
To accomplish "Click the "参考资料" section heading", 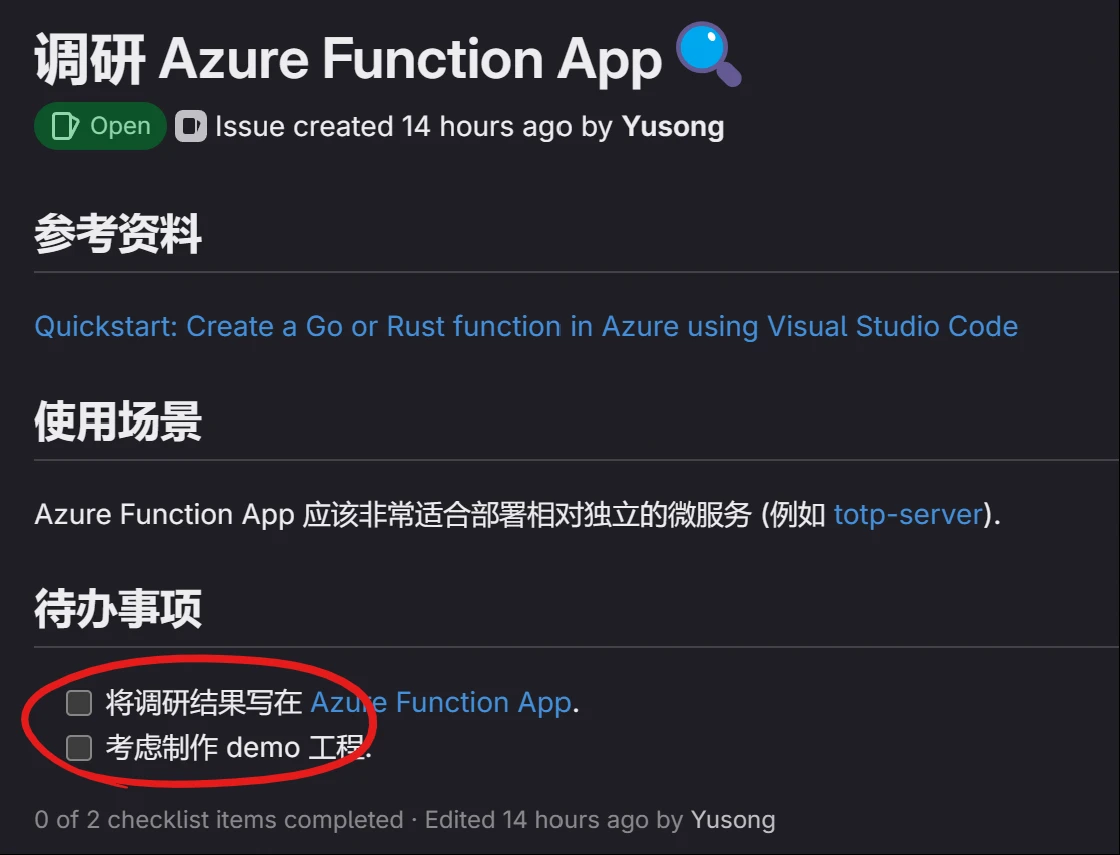I will coord(118,235).
